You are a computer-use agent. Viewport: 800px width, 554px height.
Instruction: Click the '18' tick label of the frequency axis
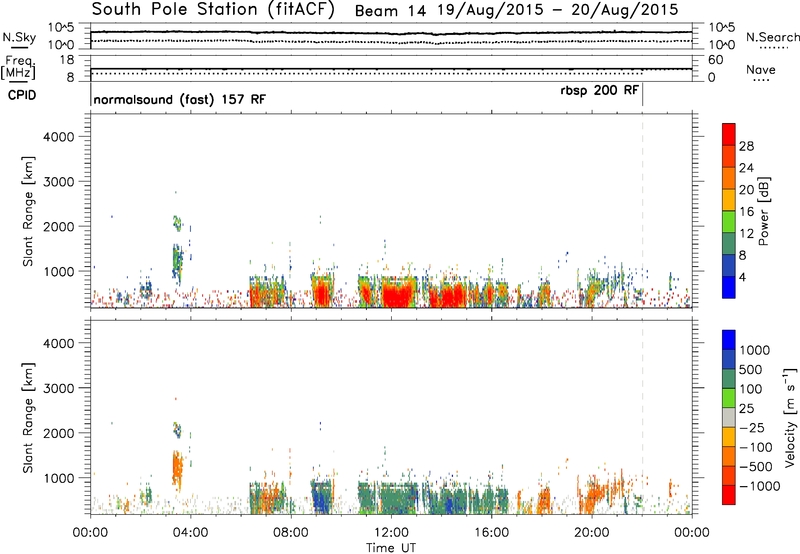pos(66,60)
